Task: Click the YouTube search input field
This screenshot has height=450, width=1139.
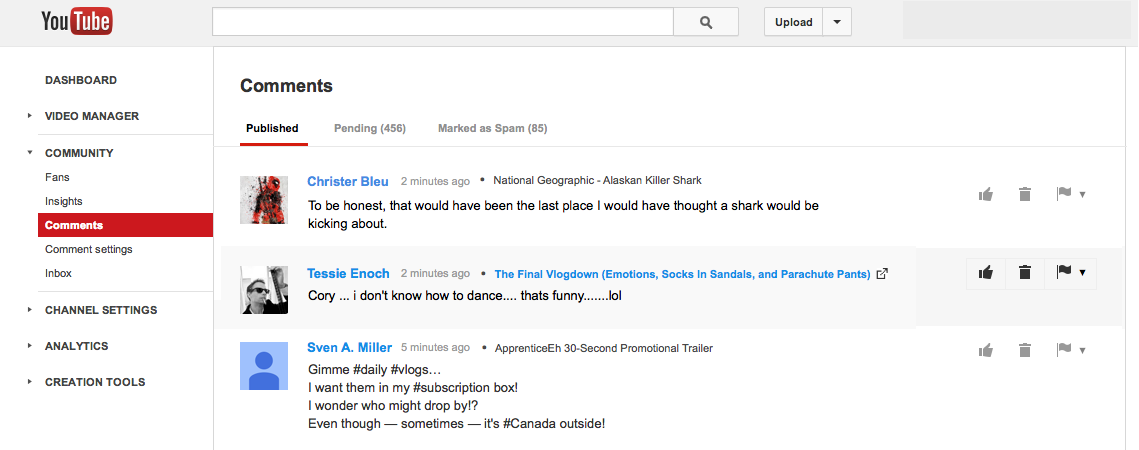Action: pos(442,22)
